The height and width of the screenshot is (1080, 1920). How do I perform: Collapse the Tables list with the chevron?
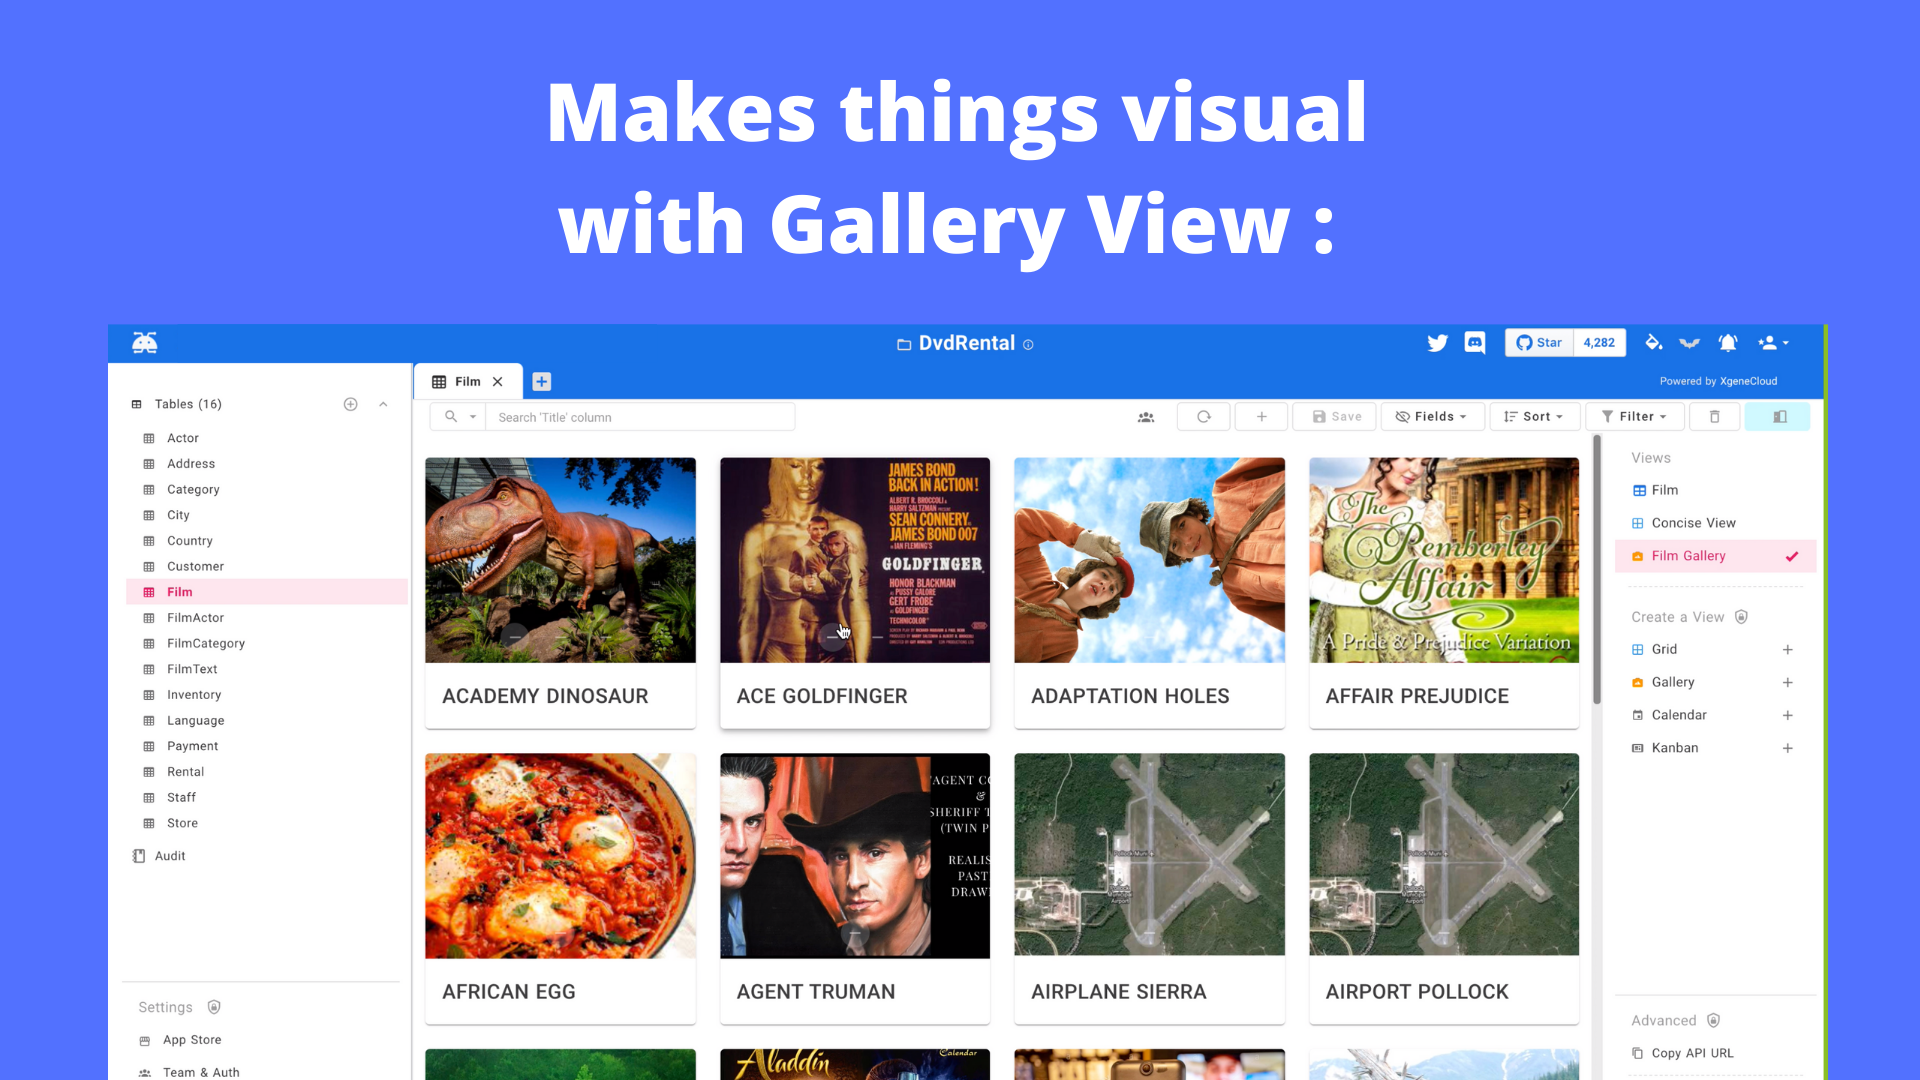(383, 404)
